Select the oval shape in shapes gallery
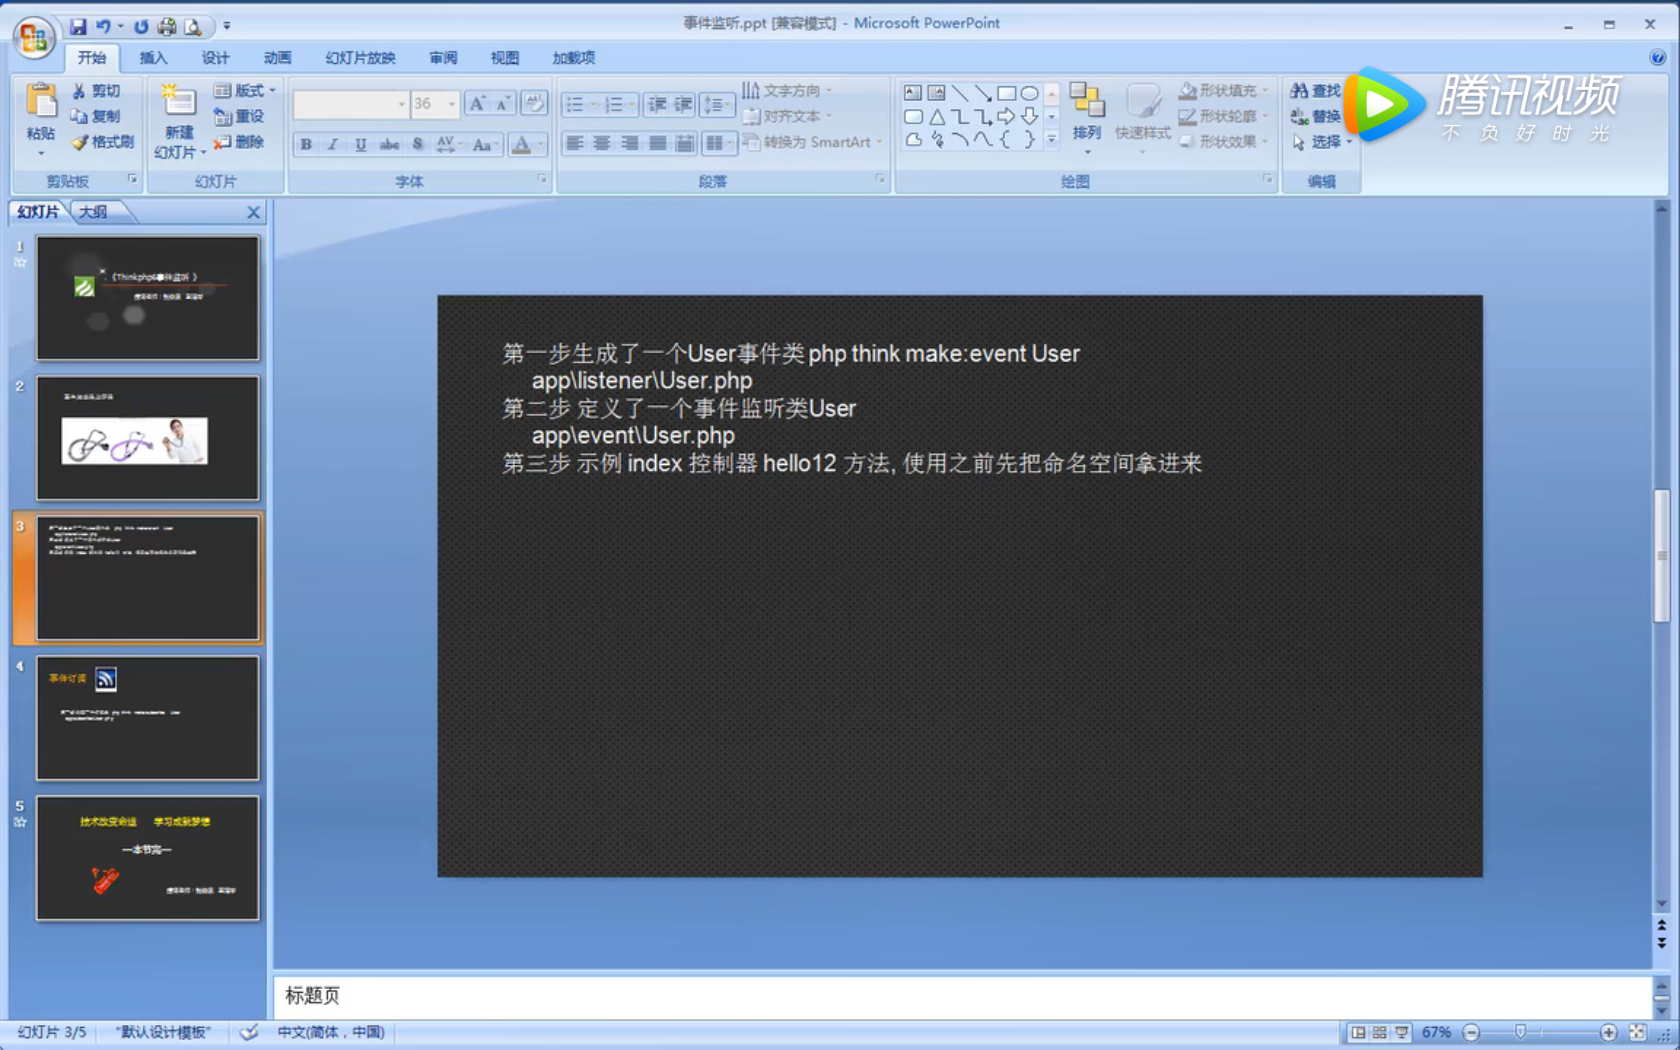 tap(1029, 93)
